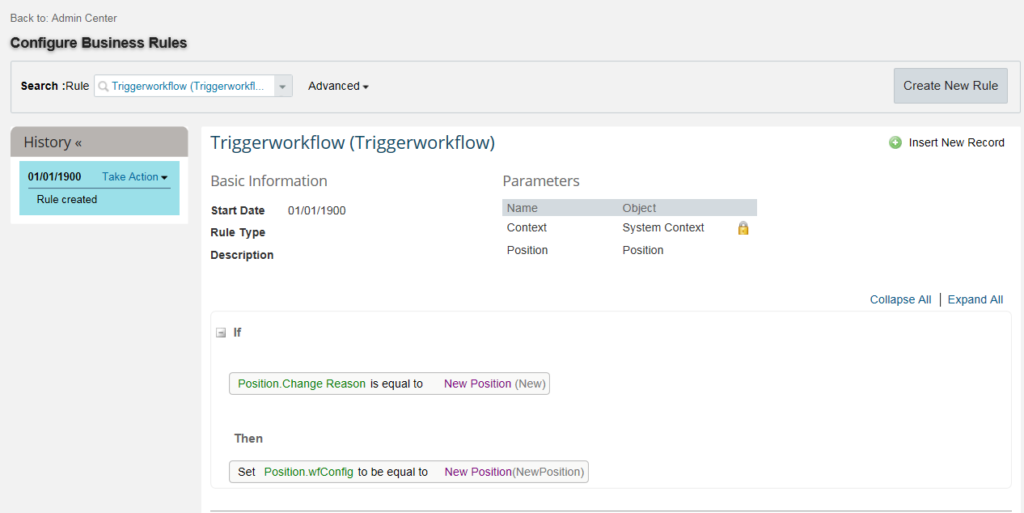Click Insert New Record link text
The height and width of the screenshot is (513, 1024).
(x=956, y=142)
